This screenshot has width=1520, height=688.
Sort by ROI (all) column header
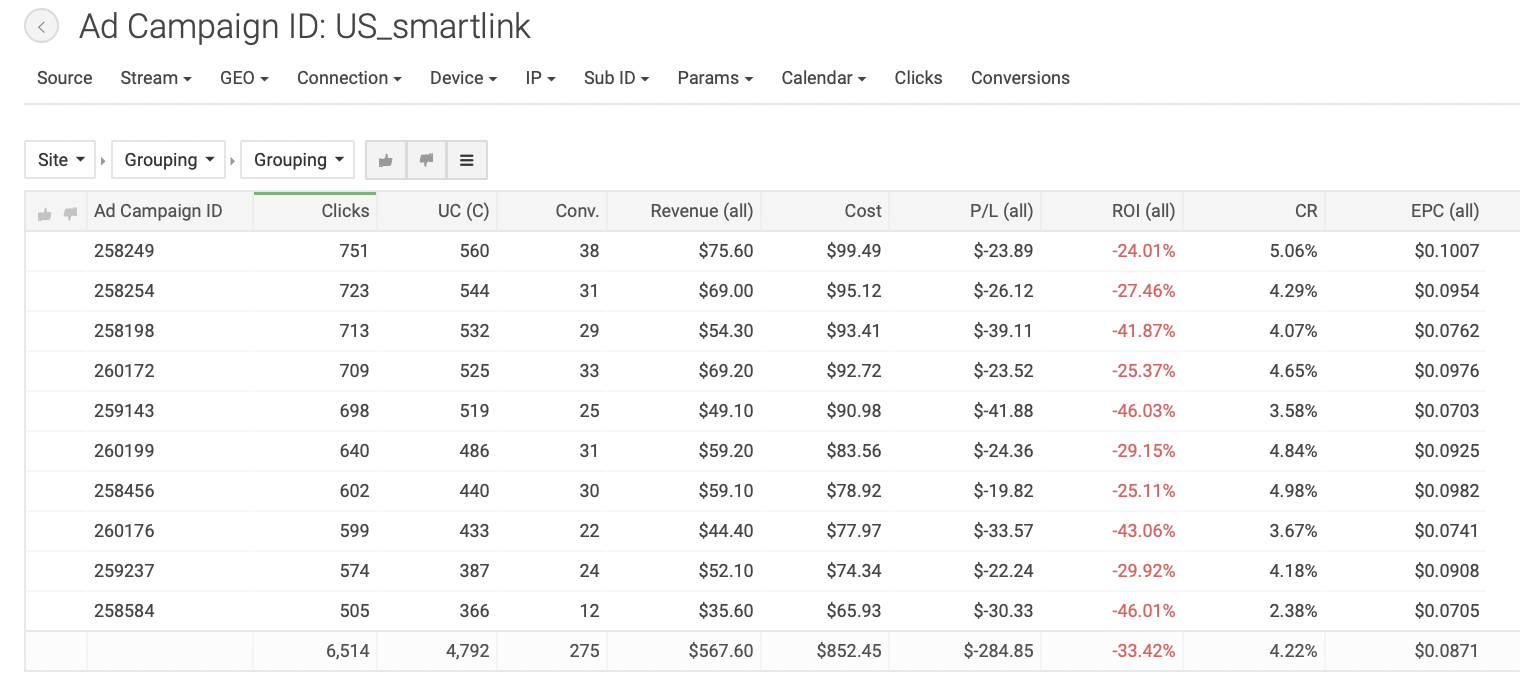tap(1143, 211)
